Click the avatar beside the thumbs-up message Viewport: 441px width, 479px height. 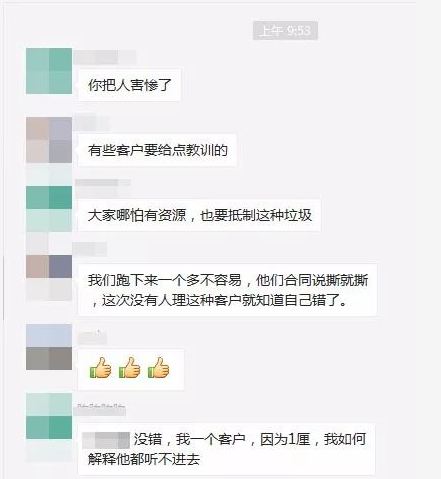click(49, 347)
